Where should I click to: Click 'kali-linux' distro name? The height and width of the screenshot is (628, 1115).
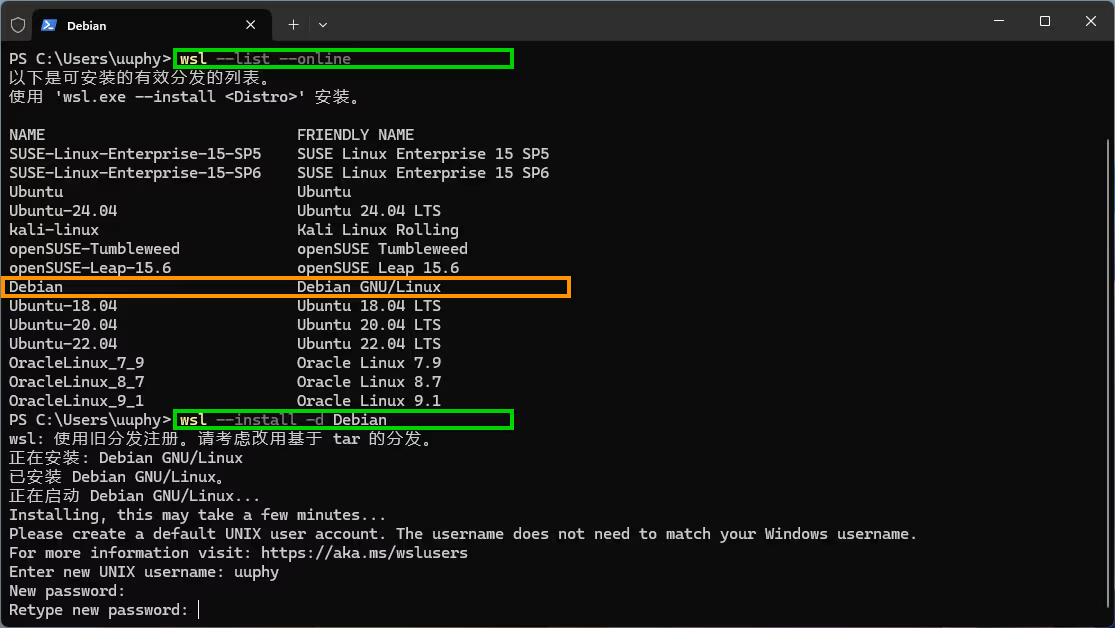54,230
